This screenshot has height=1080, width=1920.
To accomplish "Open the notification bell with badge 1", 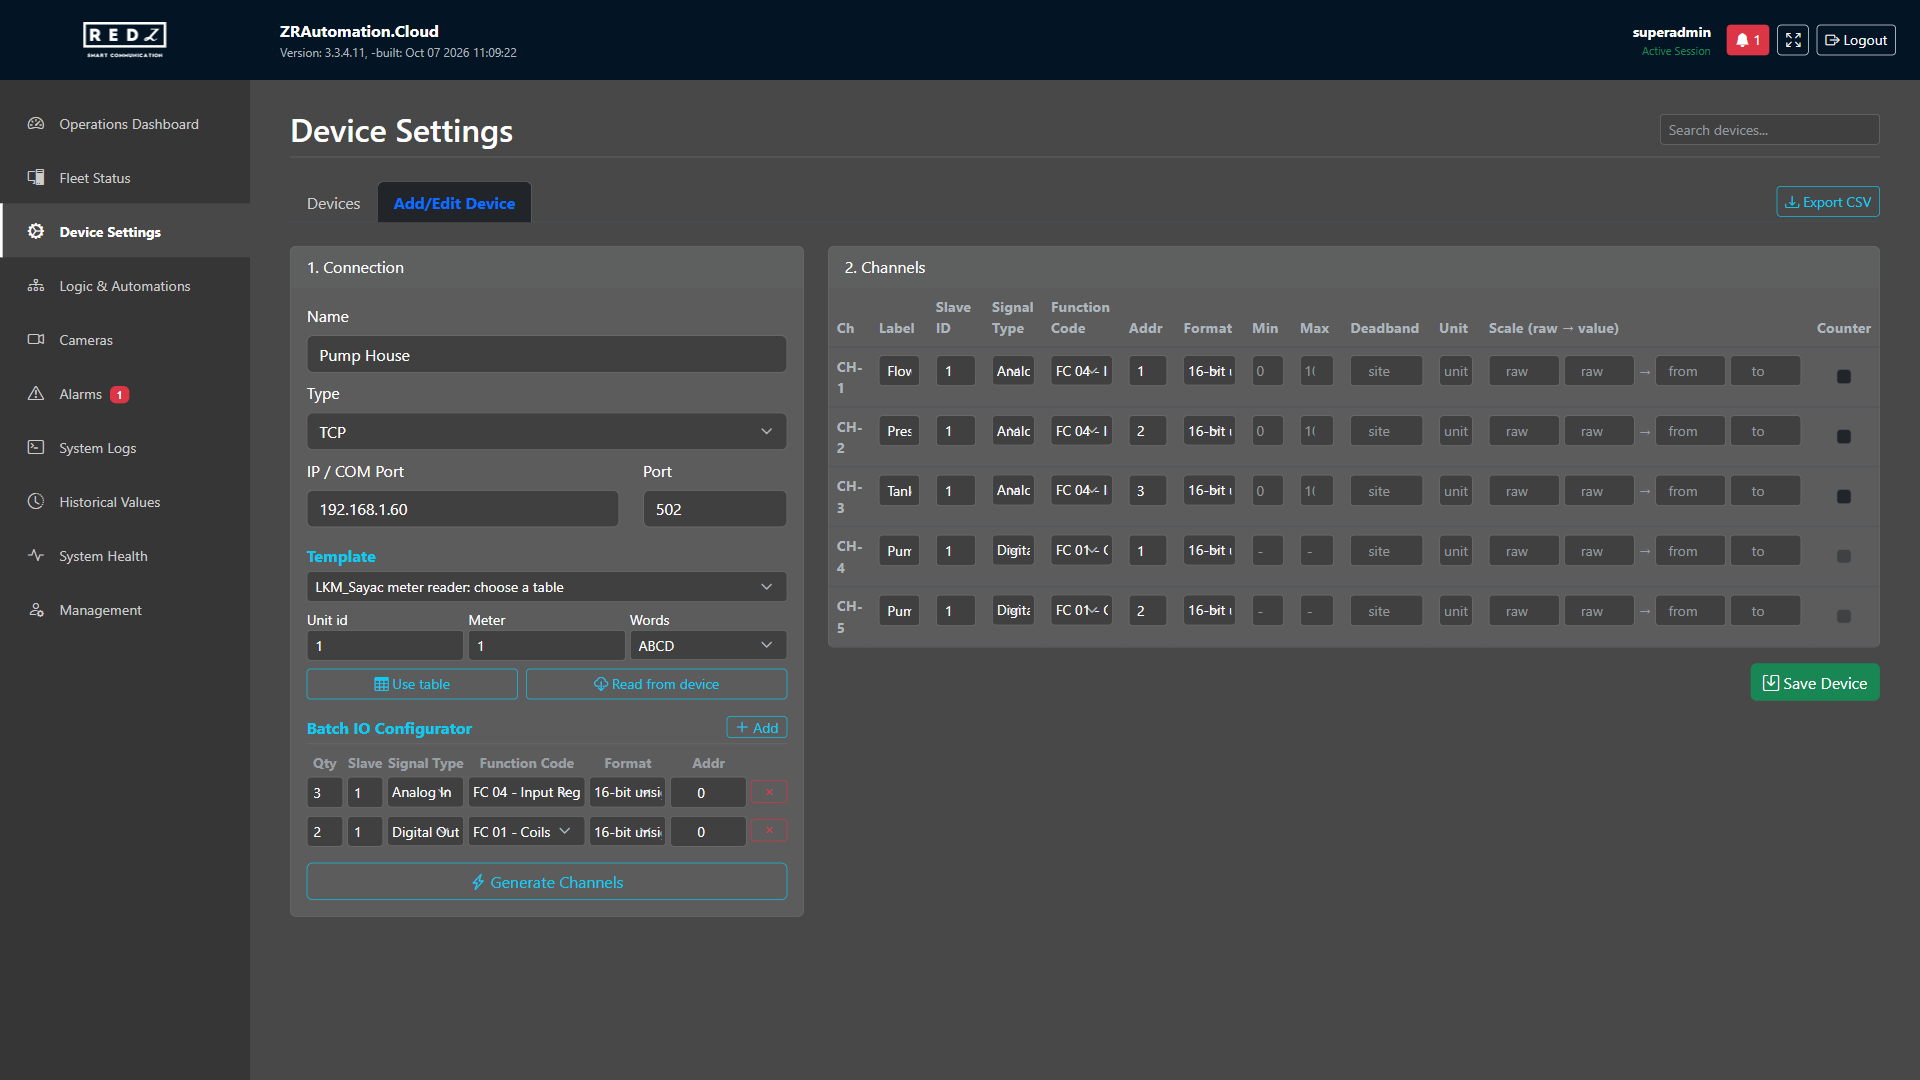I will pos(1747,40).
